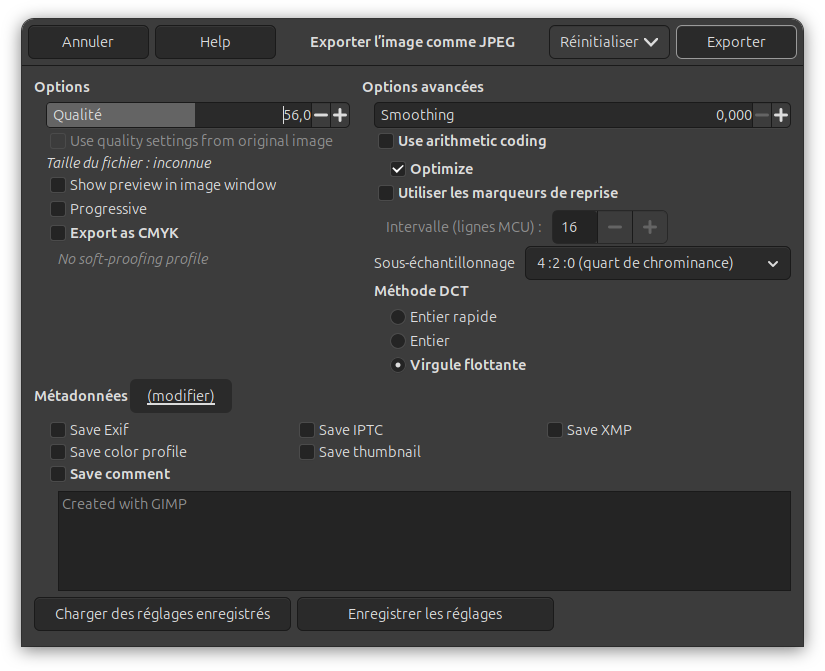Viewport: 825px width, 671px height.
Task: Toggle the Progressive checkbox
Action: click(58, 209)
